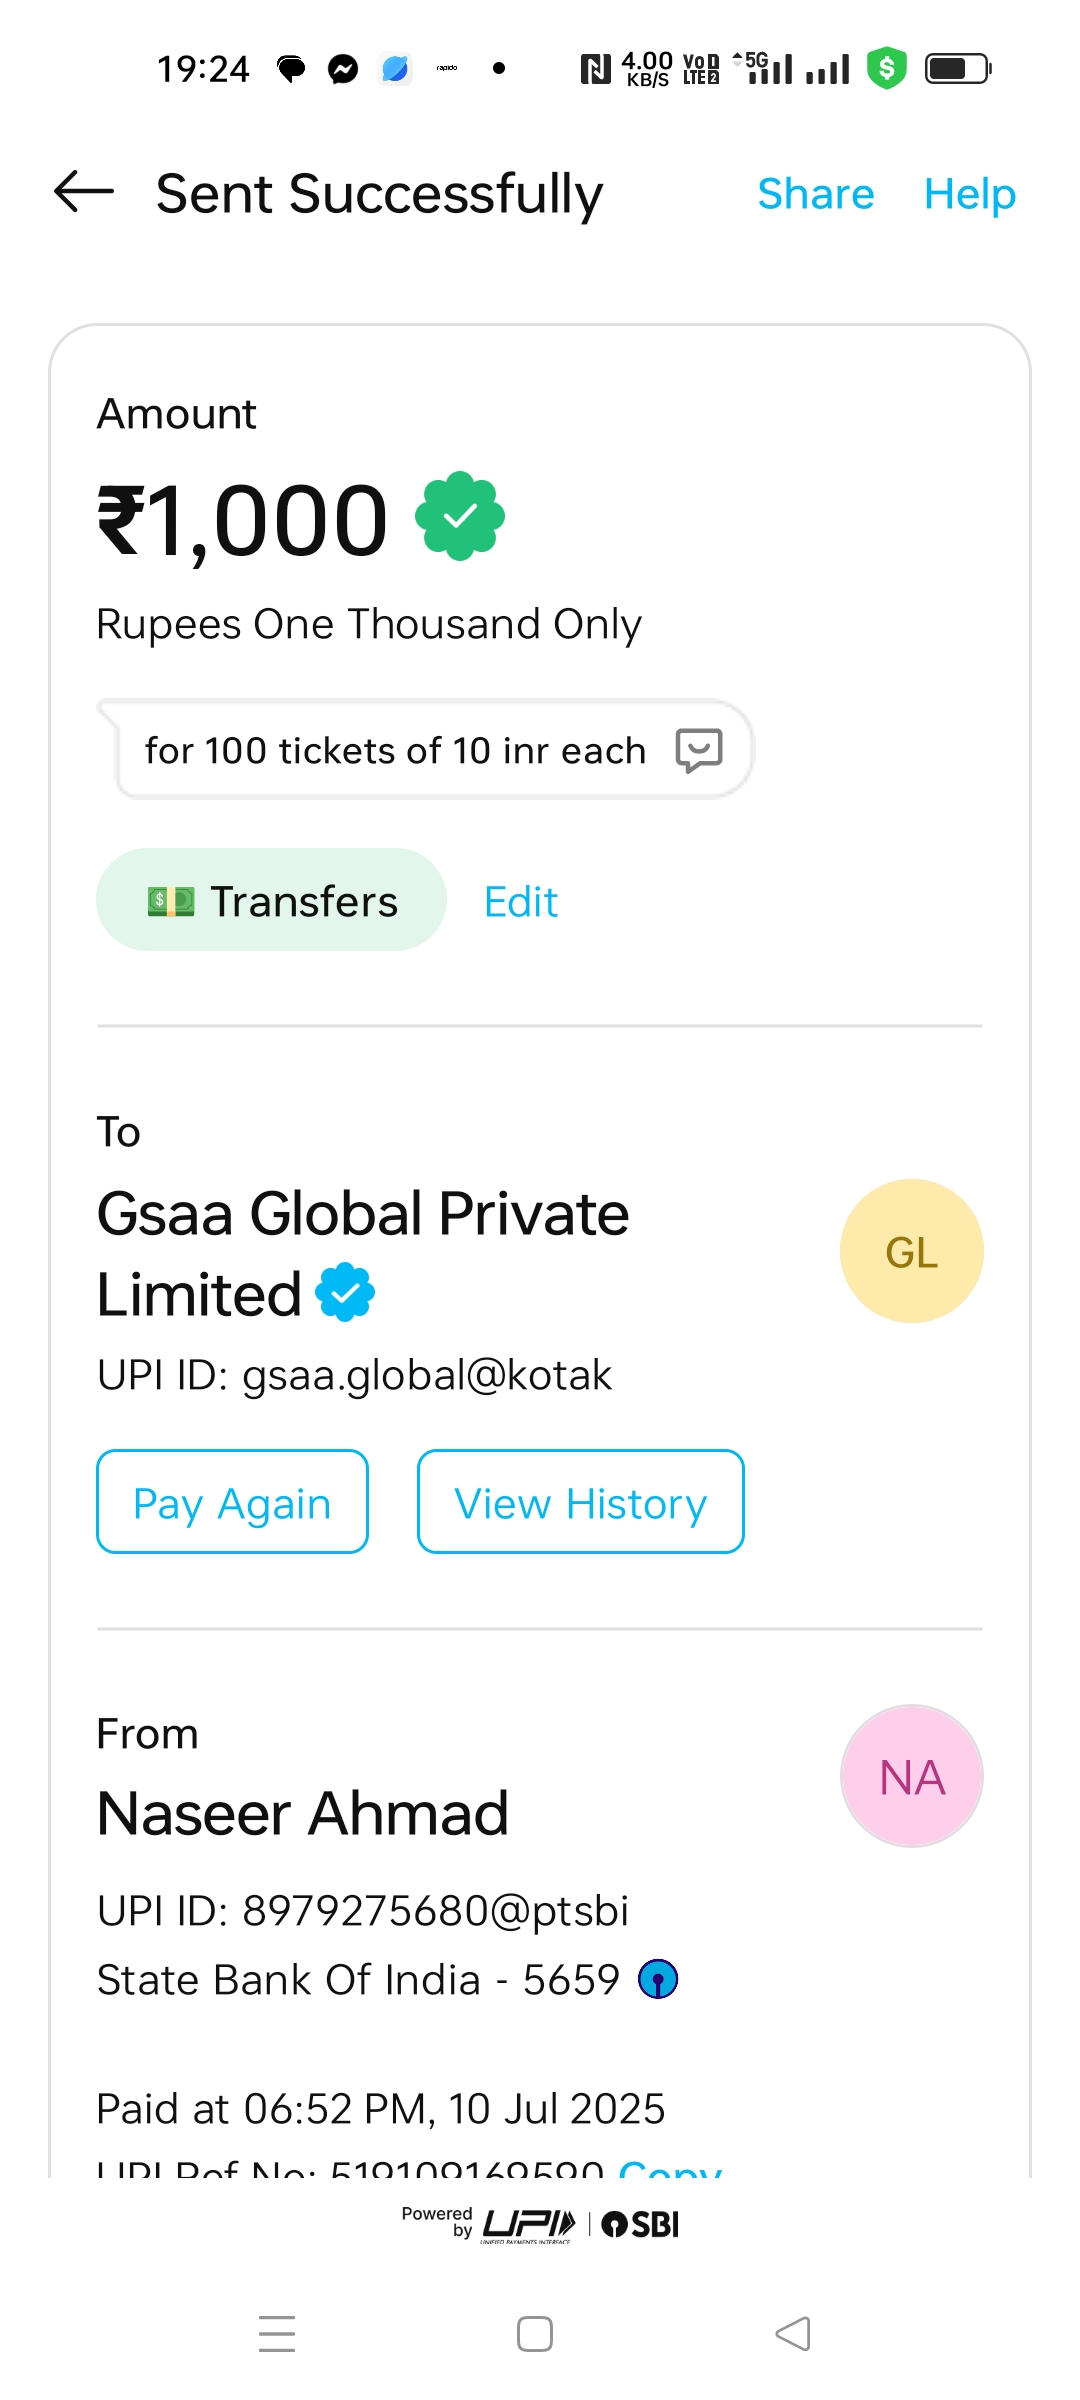The height and width of the screenshot is (2400, 1080).
Task: Open the Share option
Action: click(x=815, y=194)
